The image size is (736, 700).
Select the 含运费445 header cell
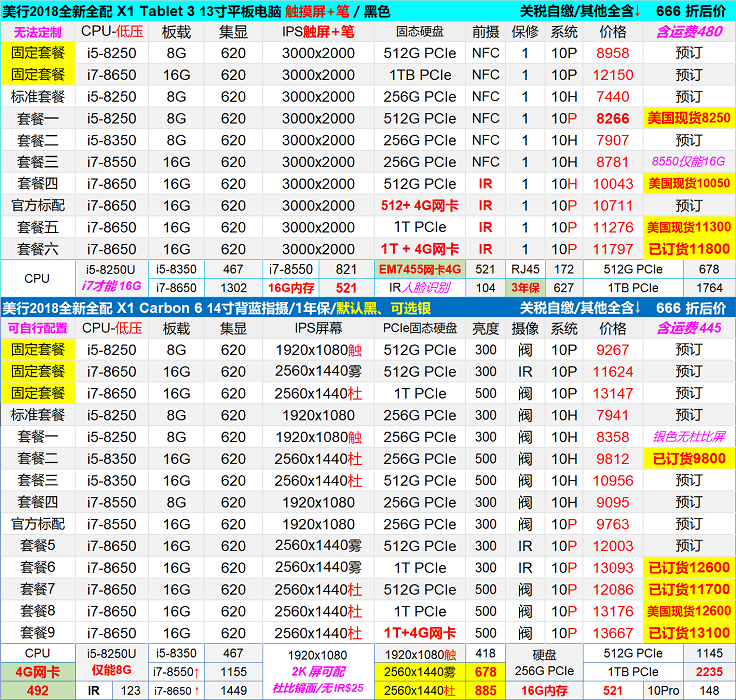click(x=689, y=328)
